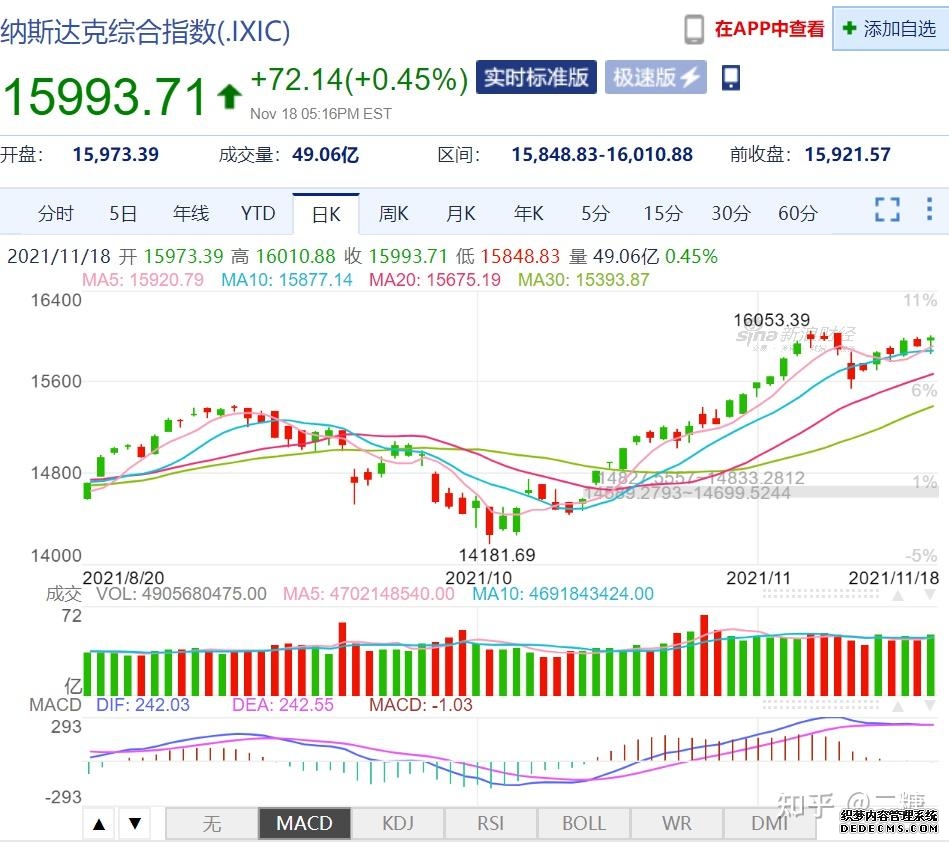Image resolution: width=949 pixels, height=843 pixels.
Task: Open the 年线 chart tab
Action: 191,214
